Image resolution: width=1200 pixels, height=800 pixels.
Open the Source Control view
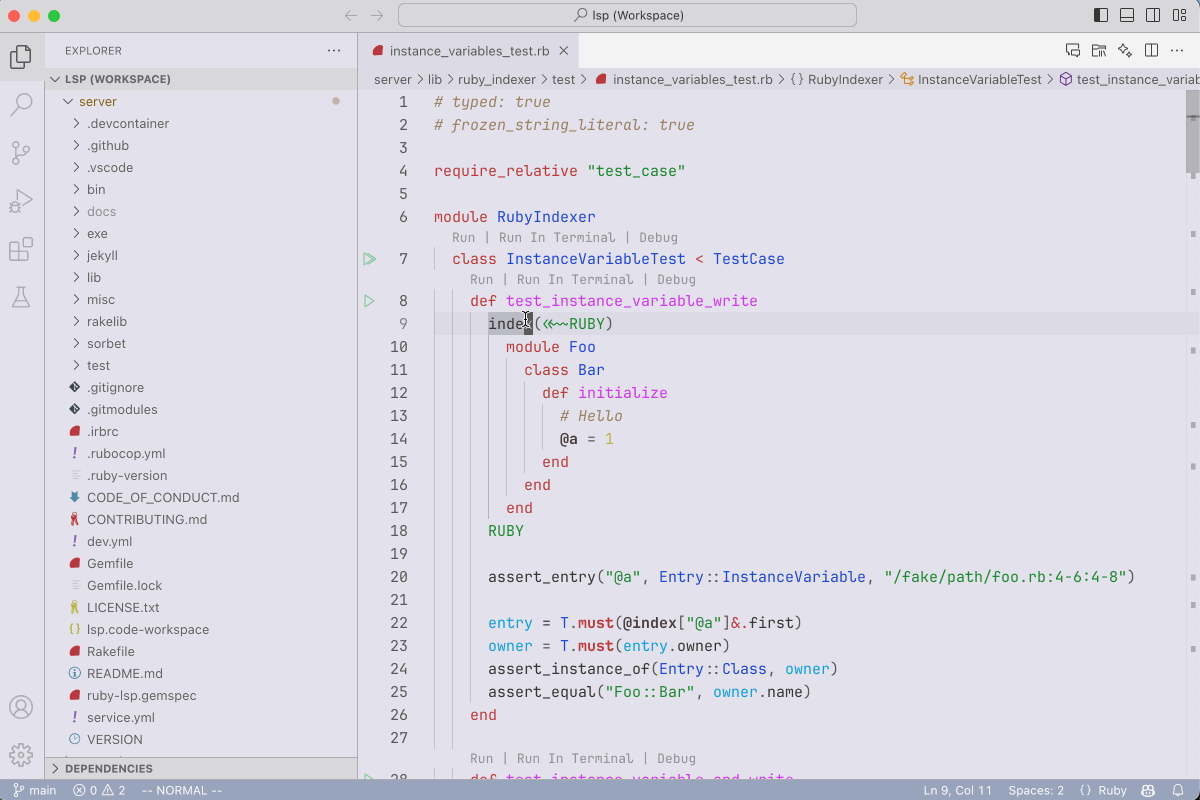click(21, 153)
